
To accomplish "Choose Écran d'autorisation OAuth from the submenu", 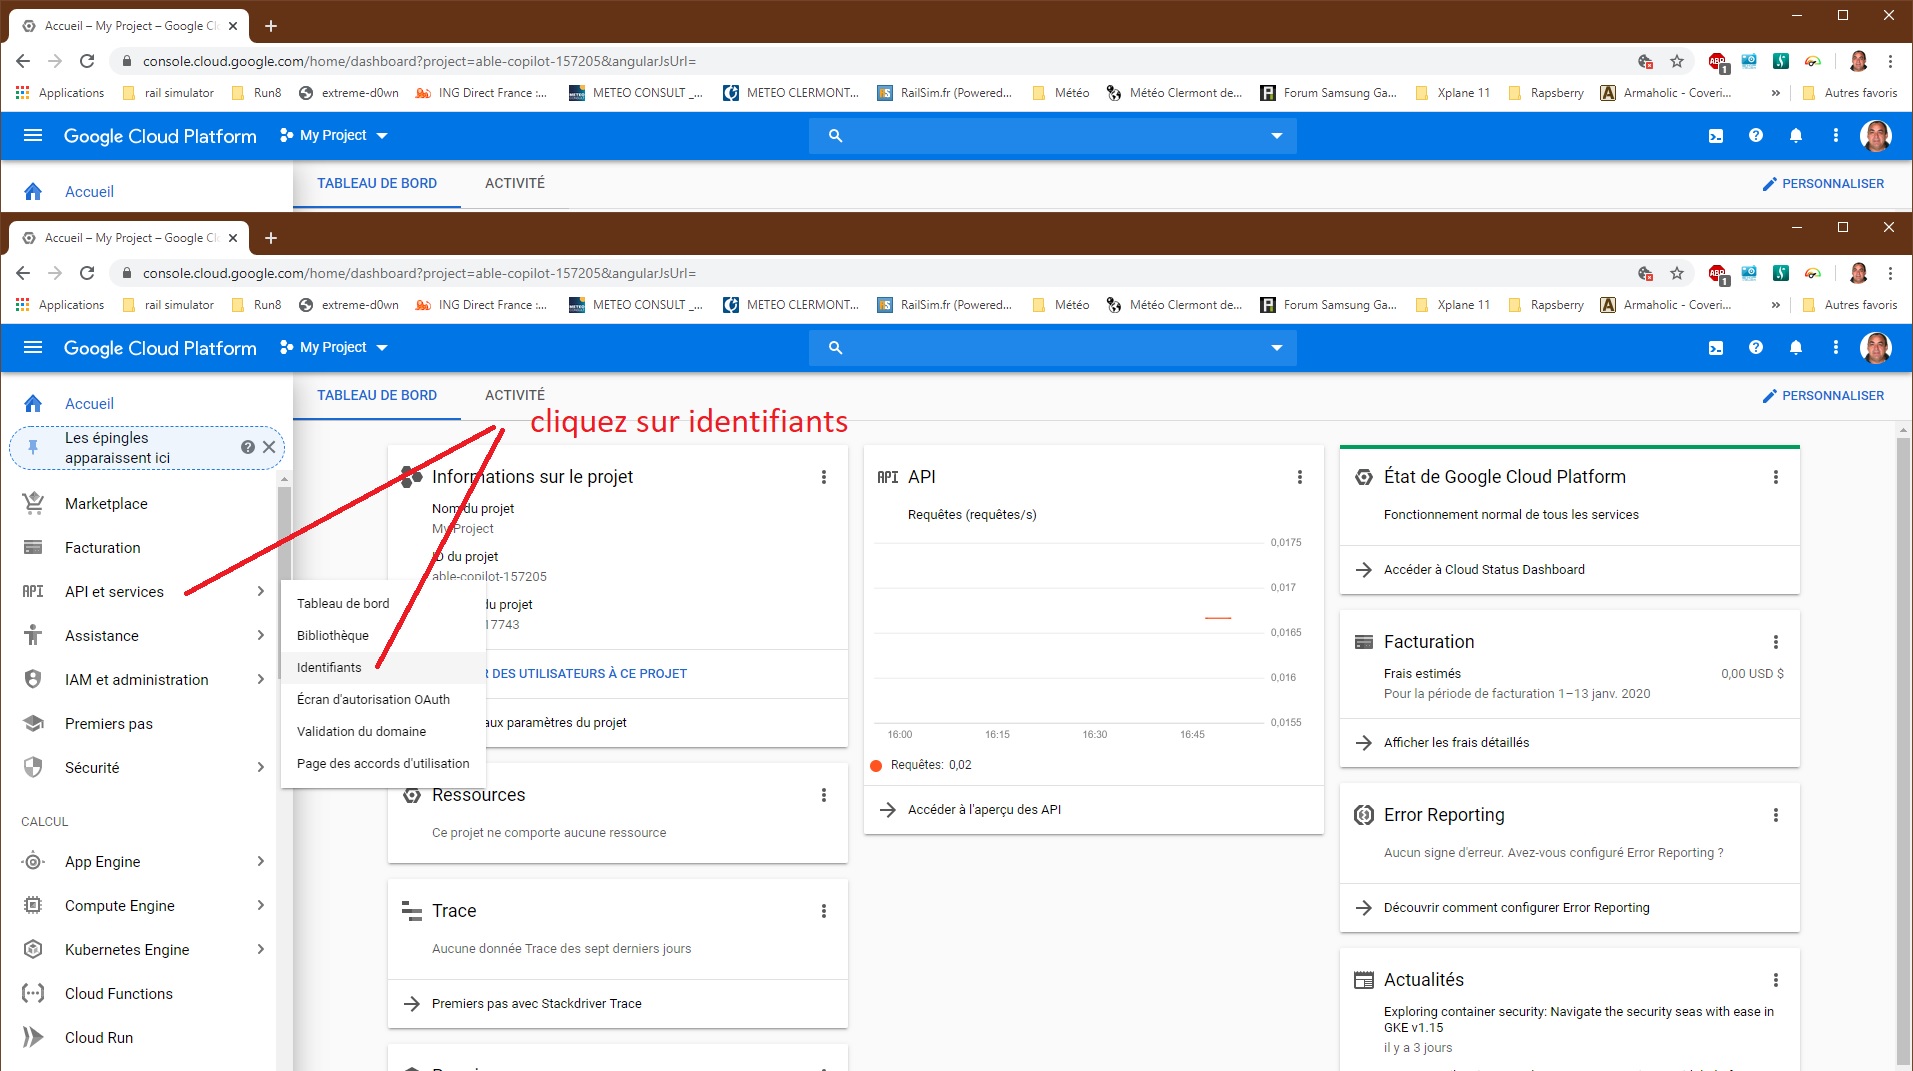I will 373,699.
